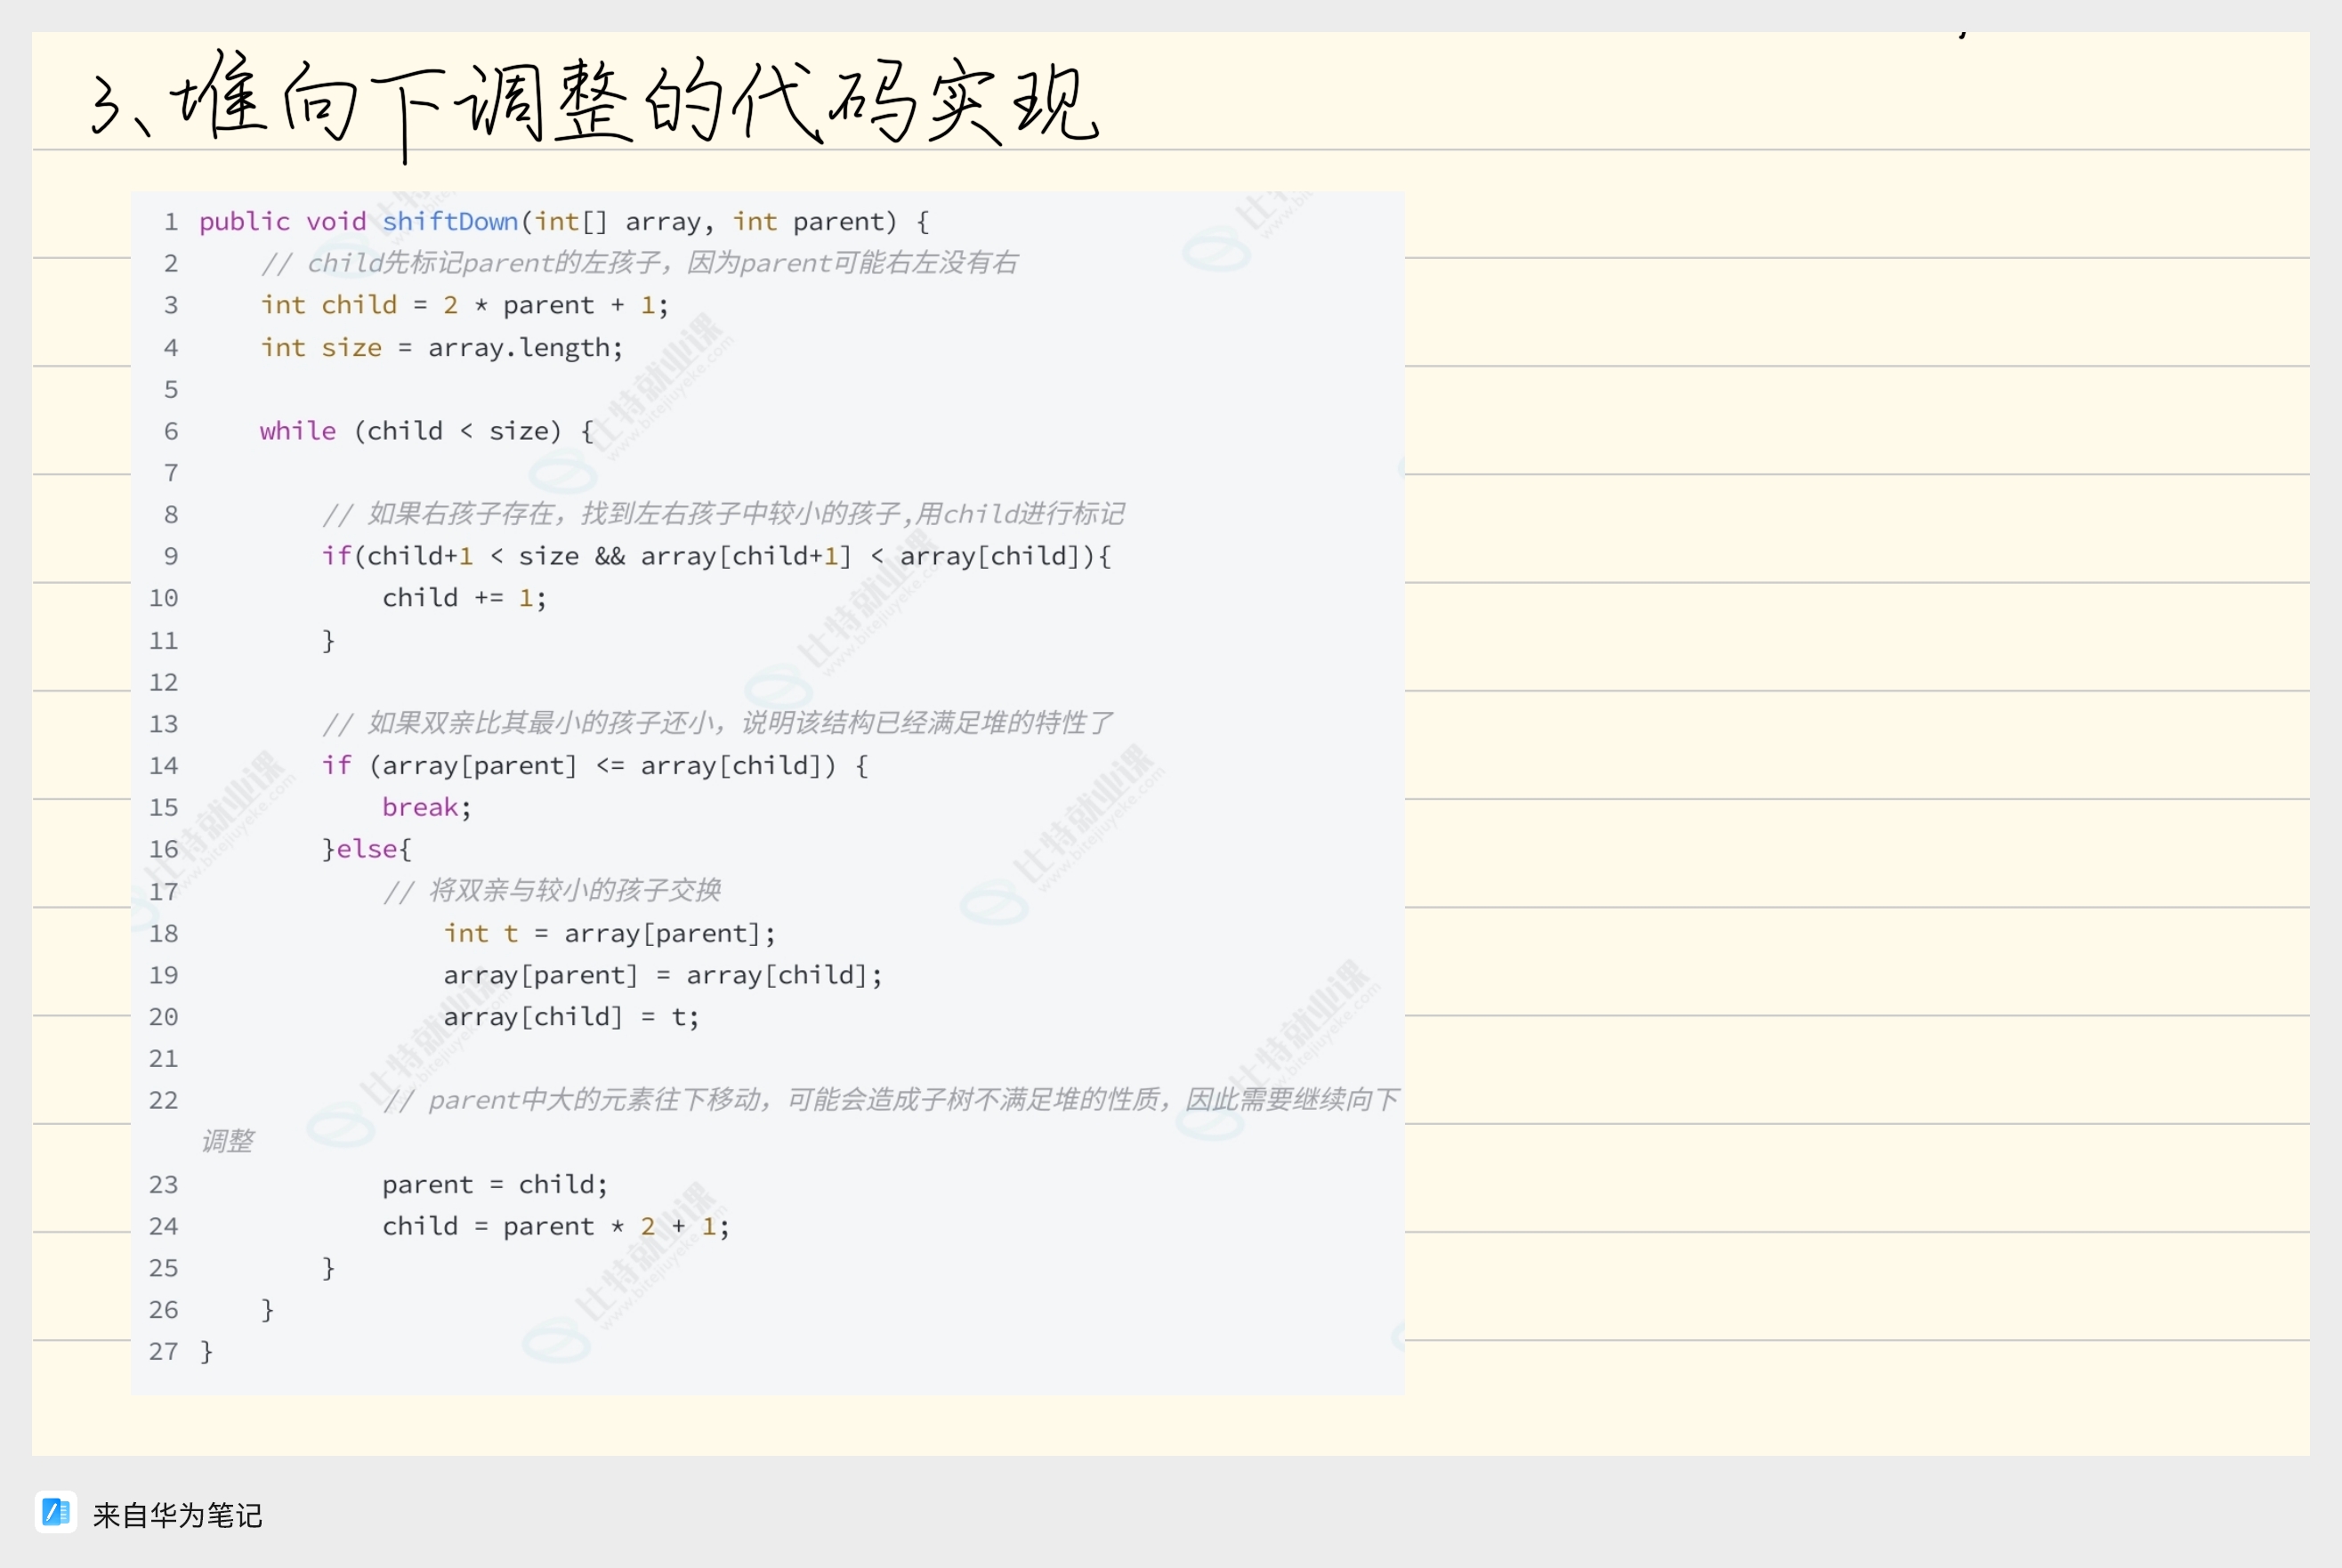Screen dimensions: 2342x1568
Task: Click the 'parent = child;' statement
Action: 494,1184
